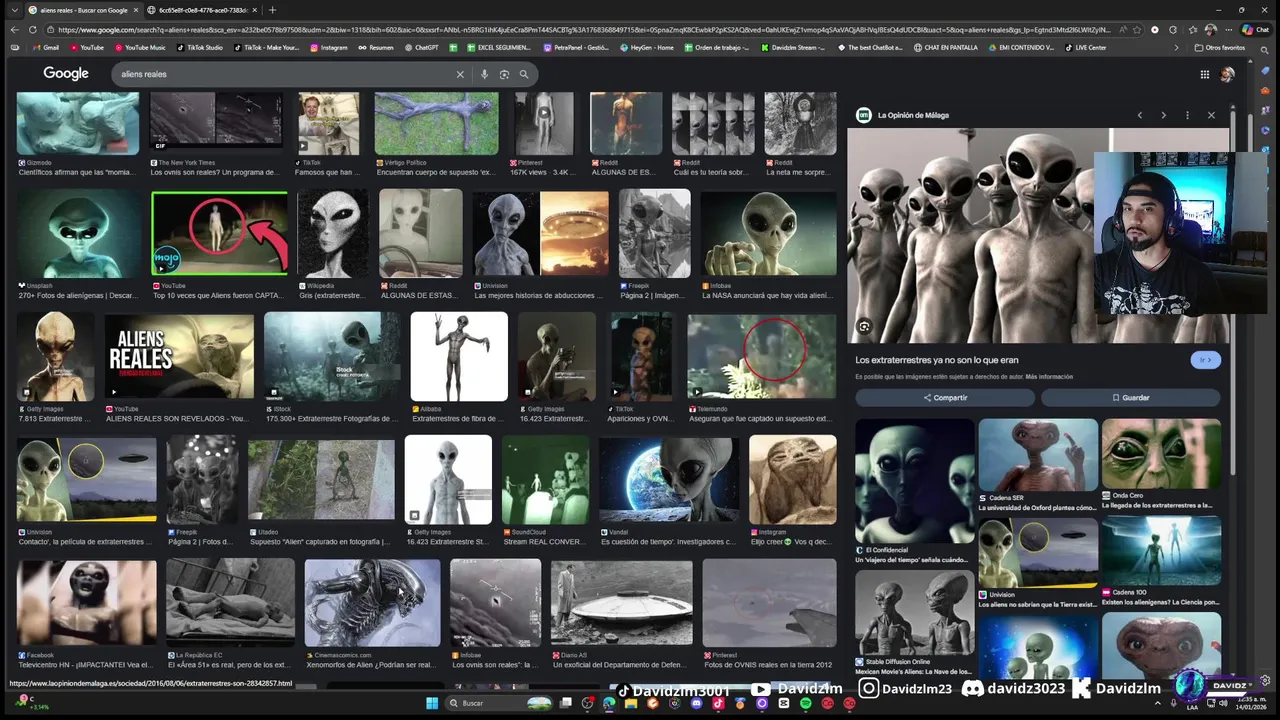Image resolution: width=1280 pixels, height=720 pixels.
Task: Open Discord from the taskbar
Action: pyautogui.click(x=696, y=703)
